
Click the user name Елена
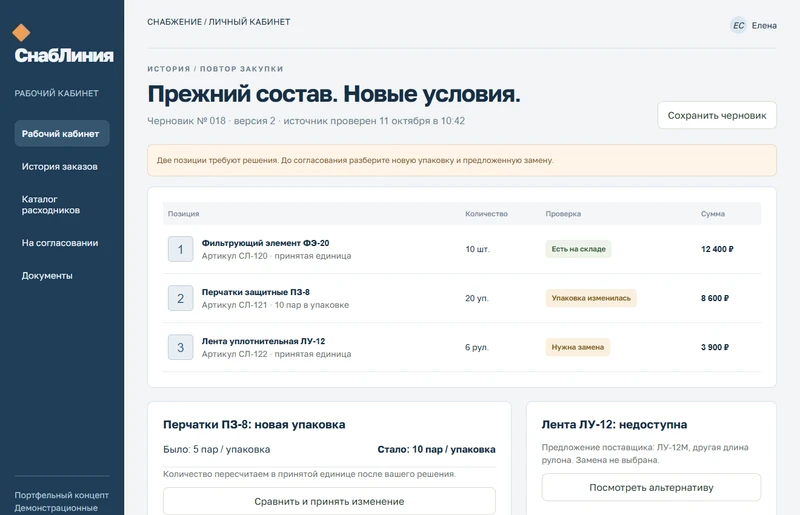pyautogui.click(x=764, y=26)
